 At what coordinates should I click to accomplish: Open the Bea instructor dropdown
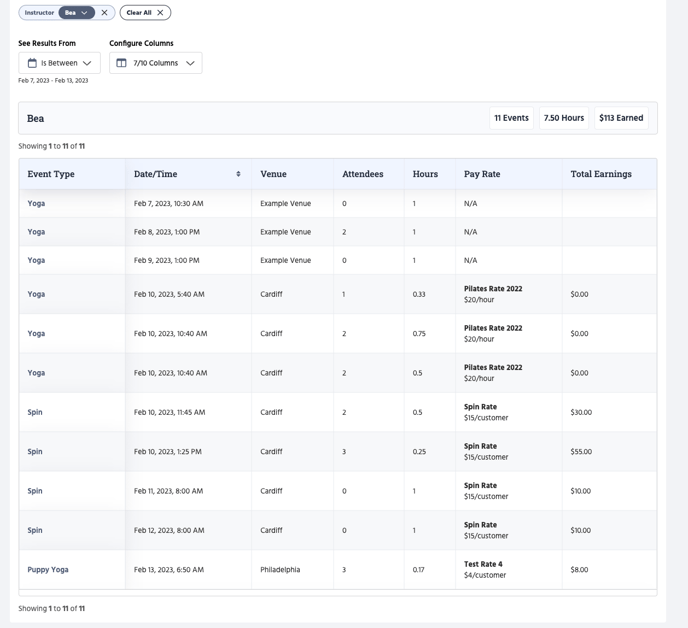[76, 13]
